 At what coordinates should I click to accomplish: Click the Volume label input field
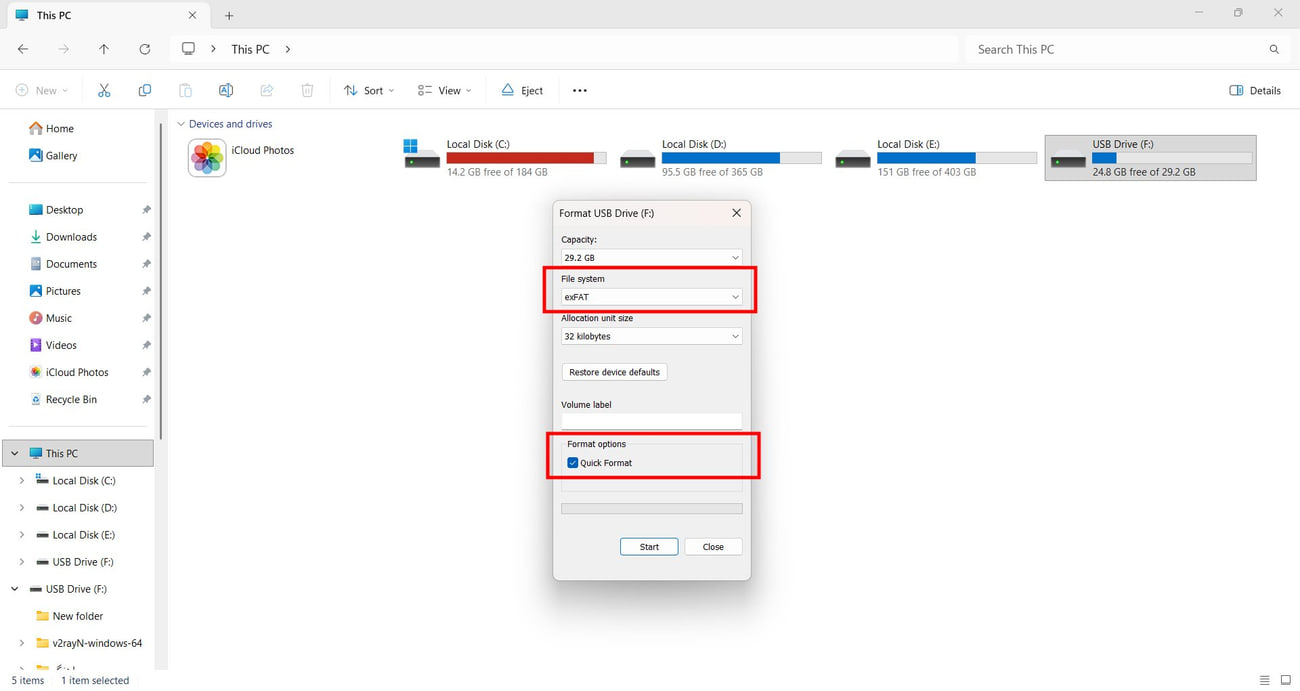click(x=652, y=422)
